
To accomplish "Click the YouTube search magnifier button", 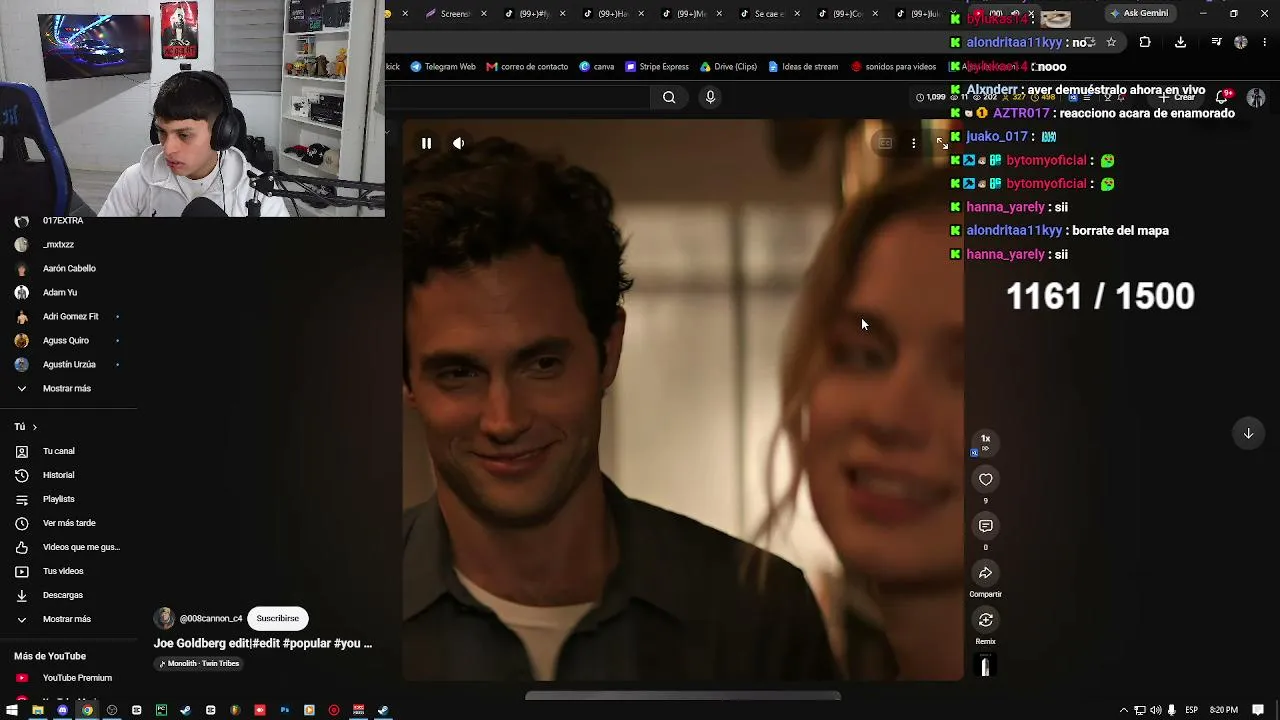I will [x=669, y=97].
